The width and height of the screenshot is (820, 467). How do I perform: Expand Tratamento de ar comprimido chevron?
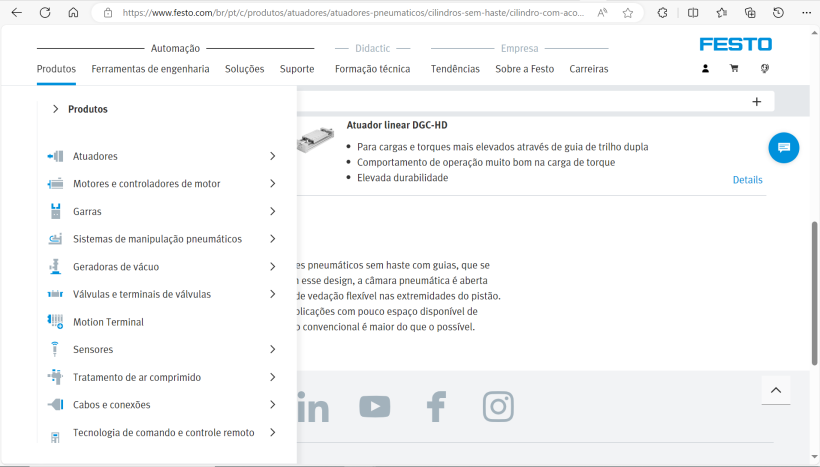(272, 377)
